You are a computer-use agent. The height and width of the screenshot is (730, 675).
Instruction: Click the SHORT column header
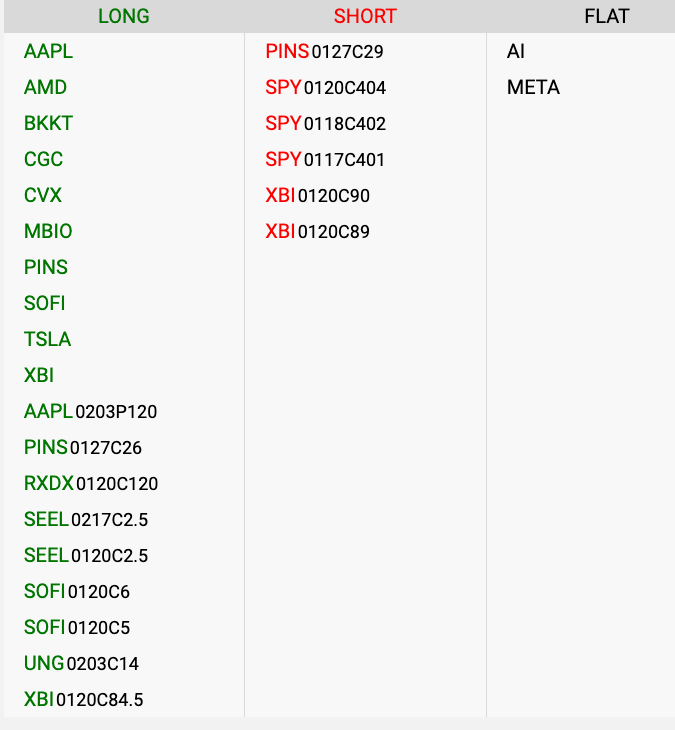tap(365, 16)
